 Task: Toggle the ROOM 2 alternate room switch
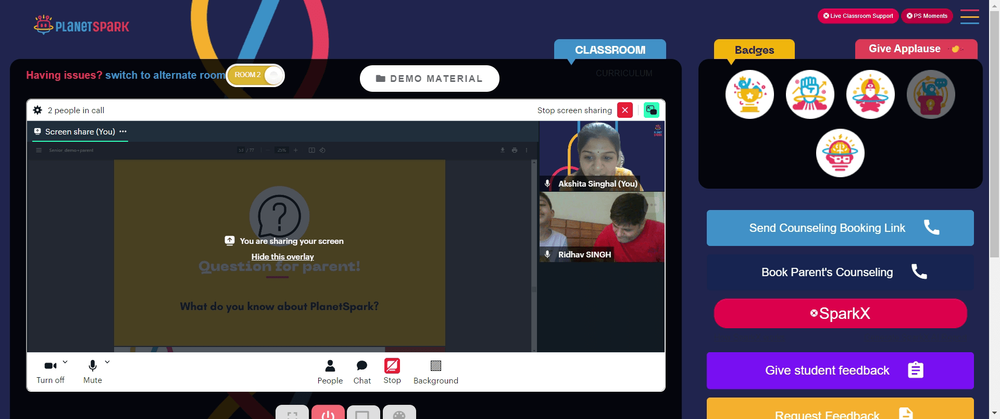coord(255,75)
